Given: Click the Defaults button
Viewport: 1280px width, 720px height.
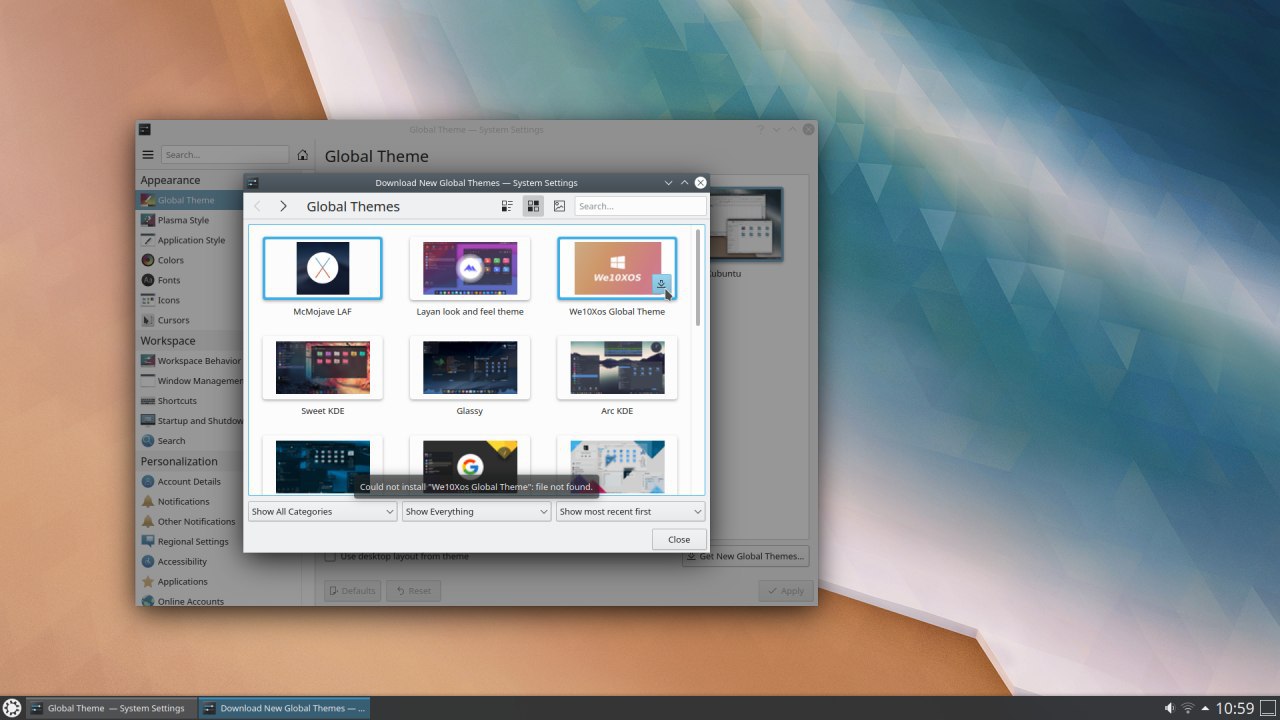Looking at the screenshot, I should click(352, 591).
